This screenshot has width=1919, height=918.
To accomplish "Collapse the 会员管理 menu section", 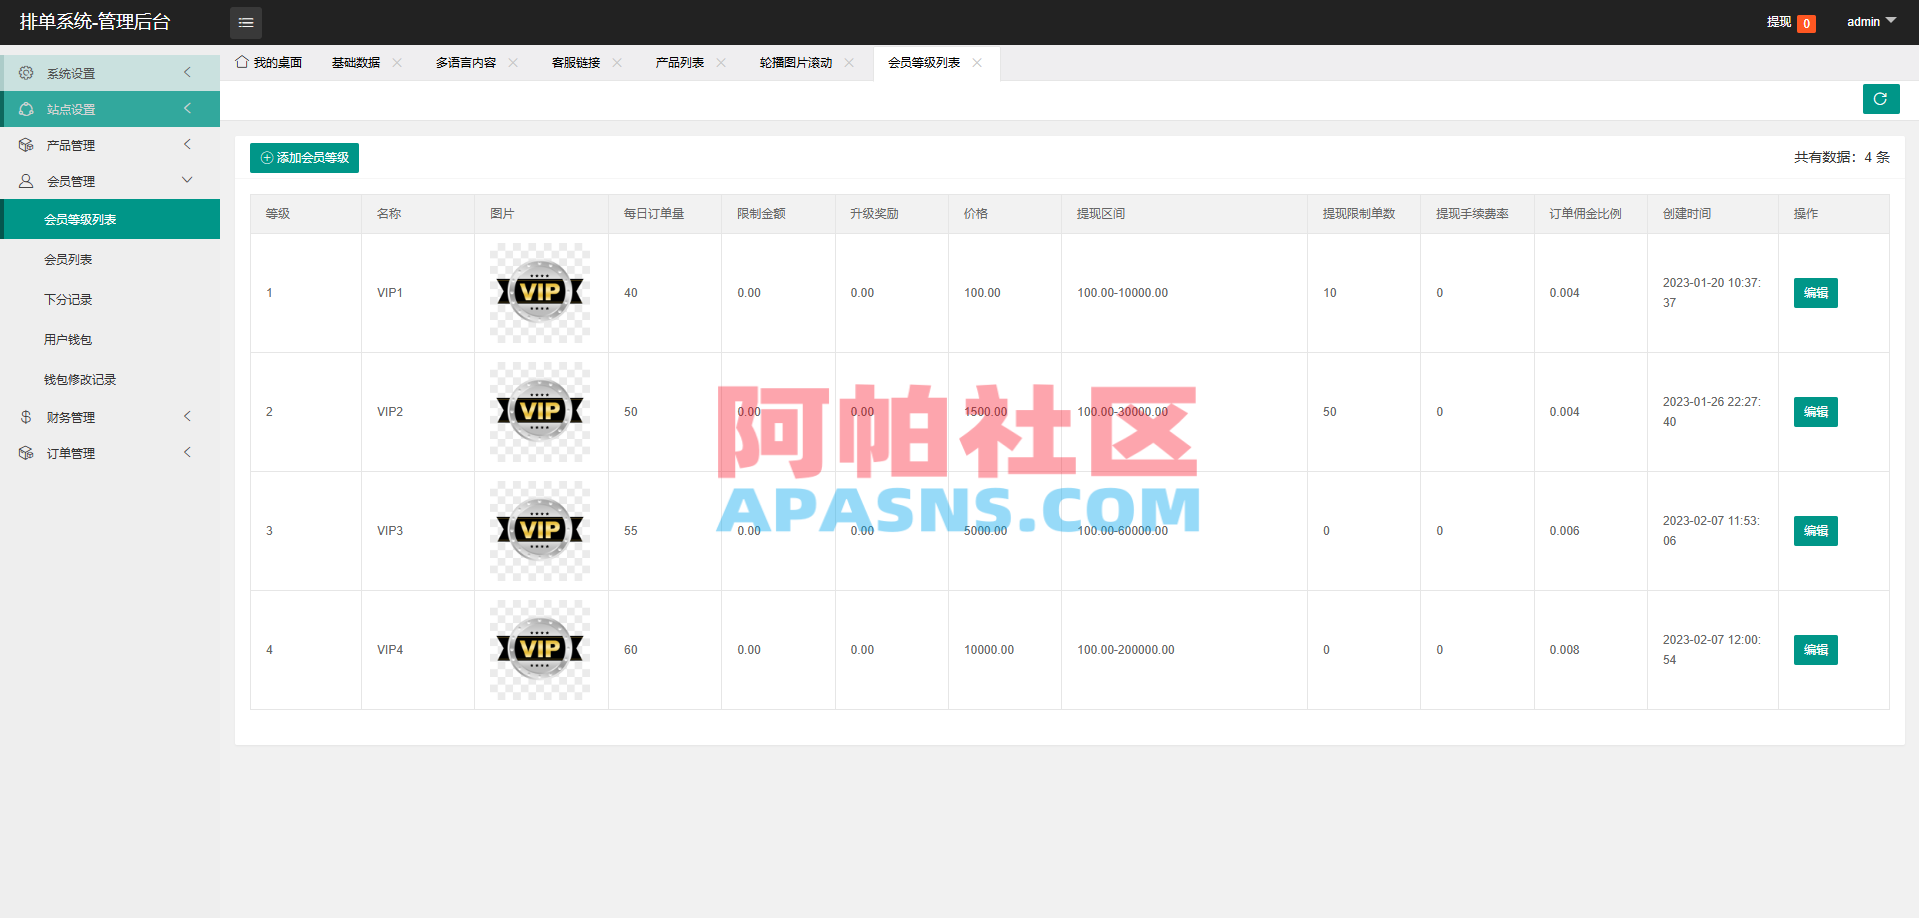I will pos(186,180).
